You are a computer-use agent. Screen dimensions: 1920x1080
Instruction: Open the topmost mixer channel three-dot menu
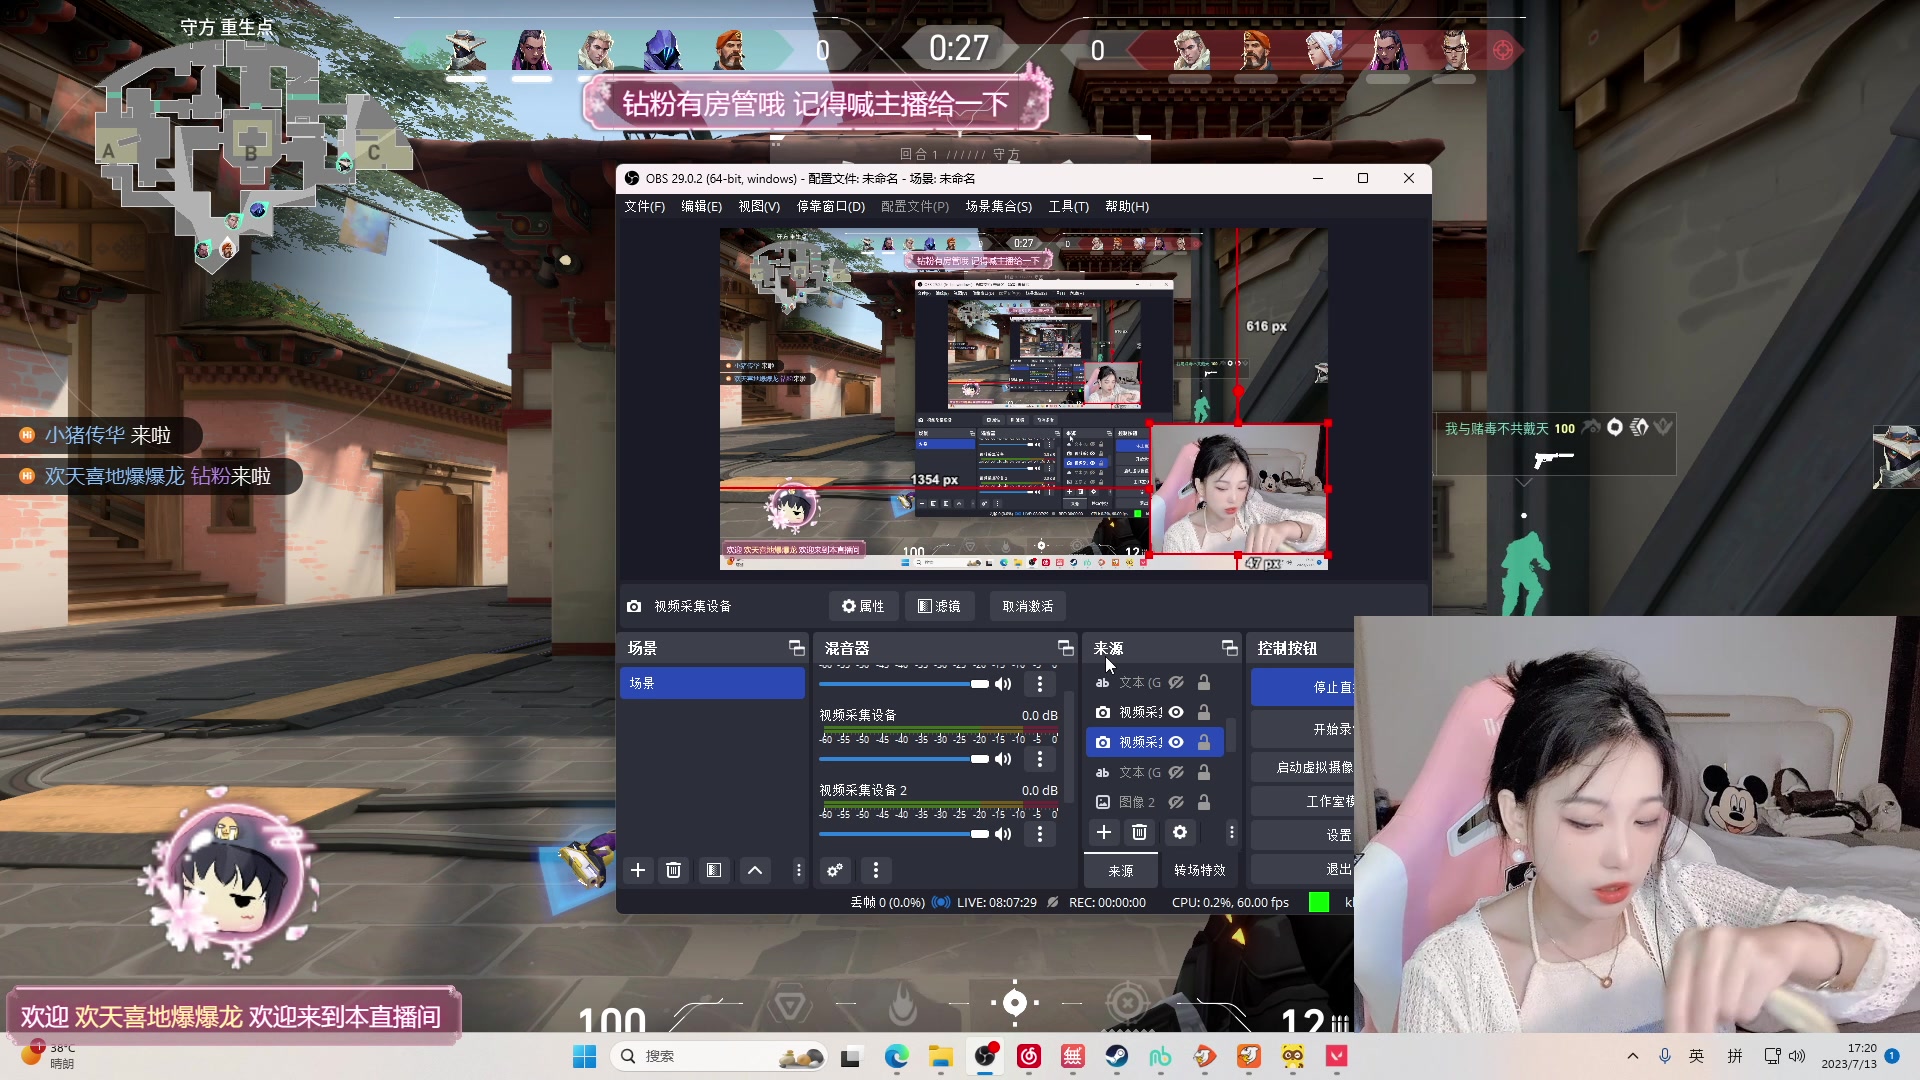point(1040,684)
